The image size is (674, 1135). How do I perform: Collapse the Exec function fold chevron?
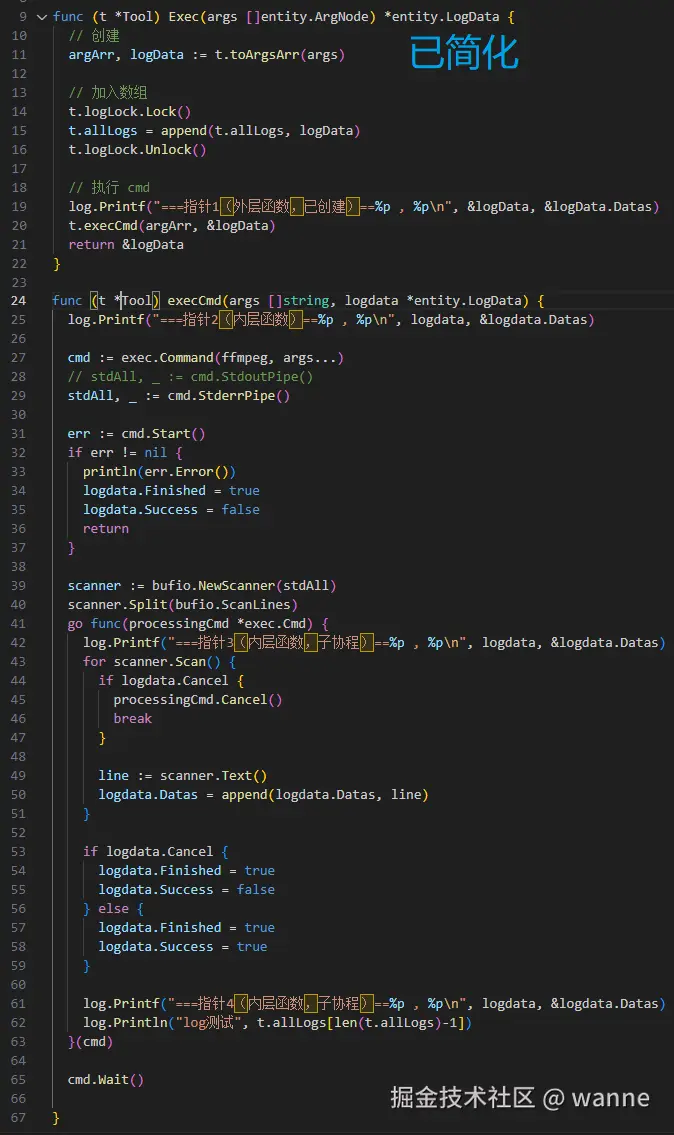[41, 17]
